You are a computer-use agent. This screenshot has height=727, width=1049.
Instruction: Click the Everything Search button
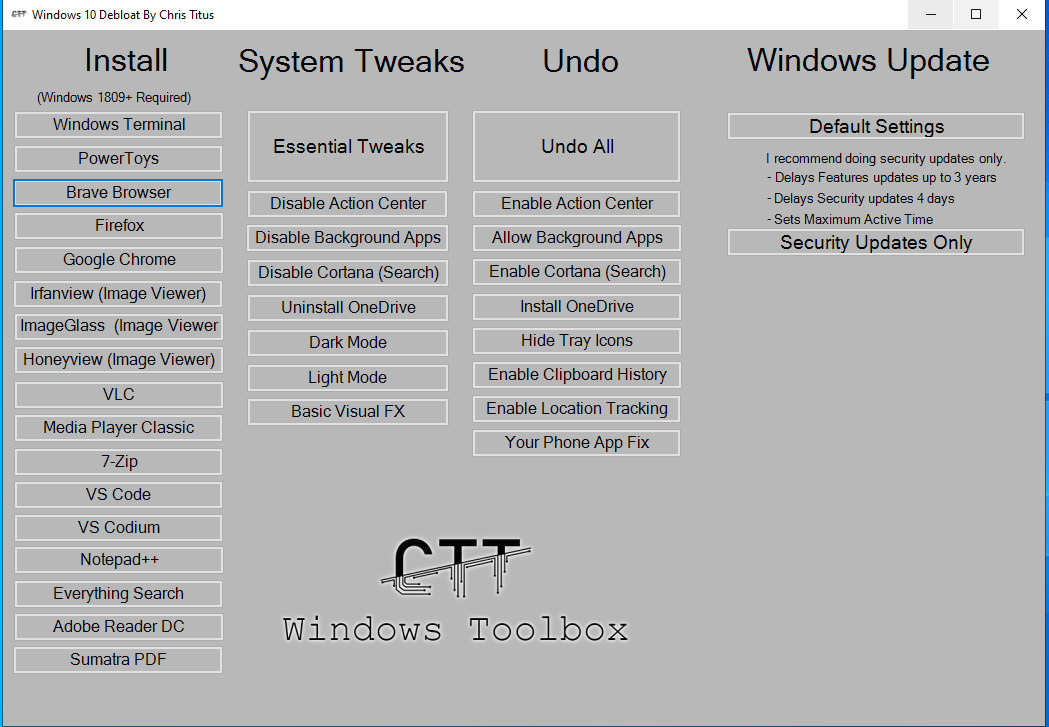[118, 594]
